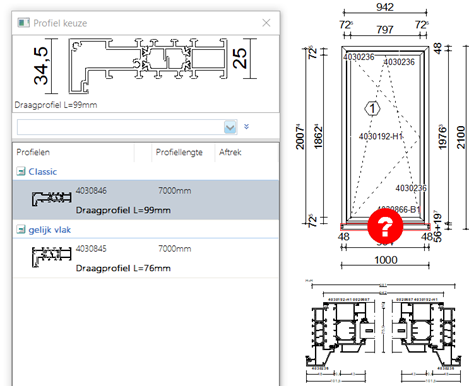Select Draagprofiel L=99mm row

pos(146,200)
